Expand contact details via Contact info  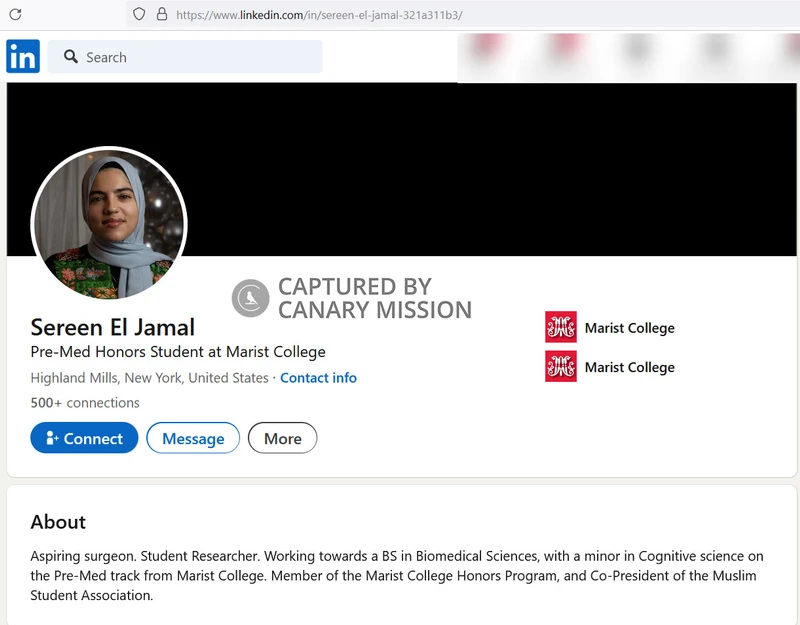click(318, 378)
